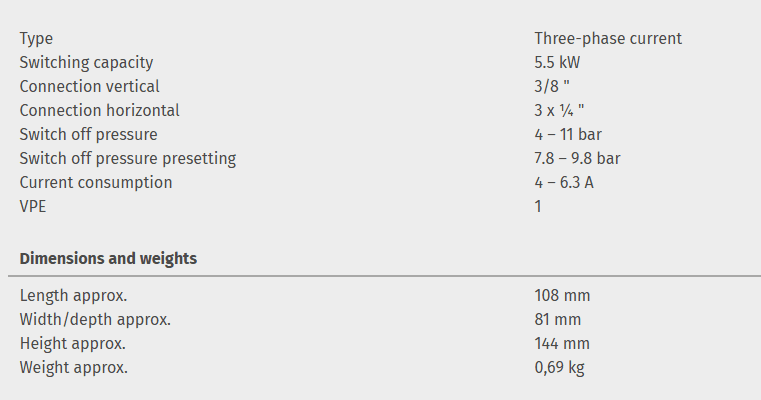Image resolution: width=761 pixels, height=400 pixels.
Task: Select the "5.5 kW" value
Action: pyautogui.click(x=557, y=63)
